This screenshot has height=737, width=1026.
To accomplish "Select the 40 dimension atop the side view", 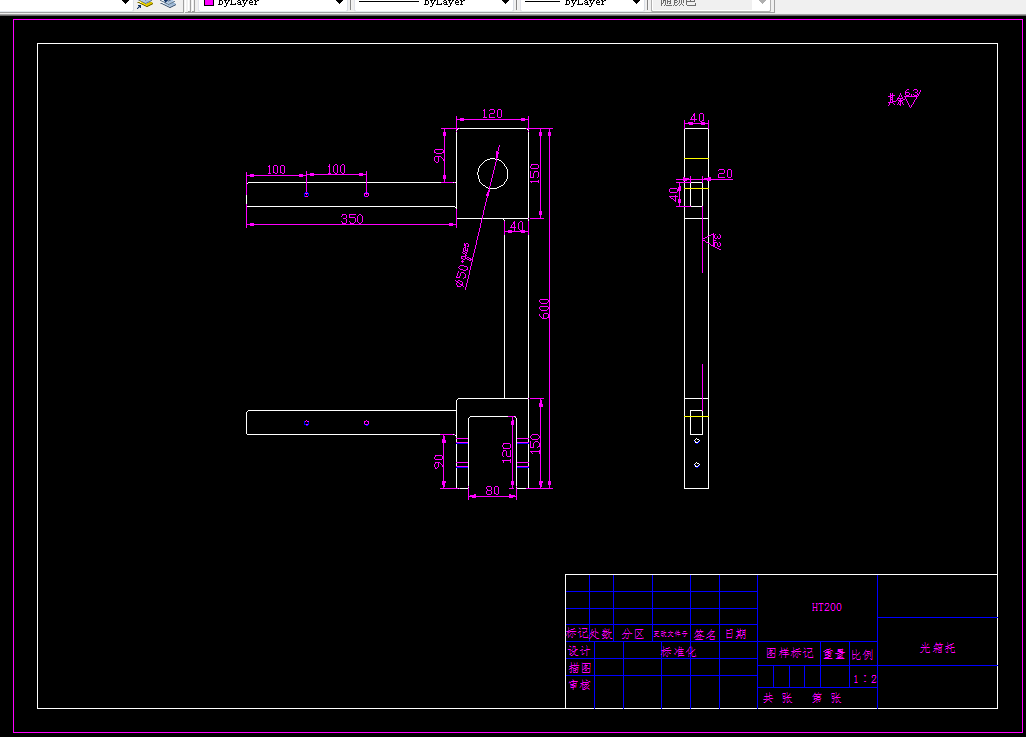I will tap(698, 118).
